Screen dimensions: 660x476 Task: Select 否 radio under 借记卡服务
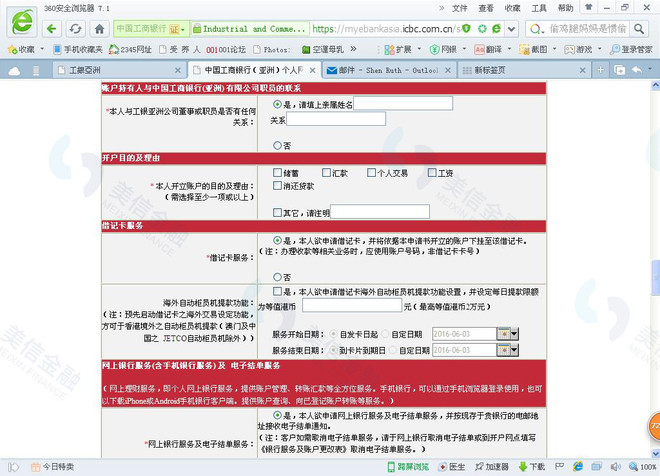coord(277,277)
